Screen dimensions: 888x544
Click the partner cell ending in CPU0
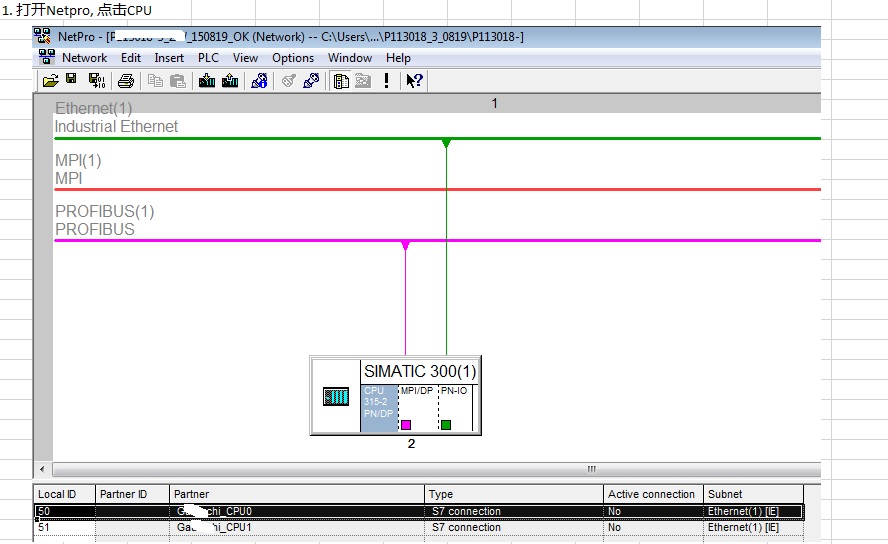pyautogui.click(x=297, y=511)
